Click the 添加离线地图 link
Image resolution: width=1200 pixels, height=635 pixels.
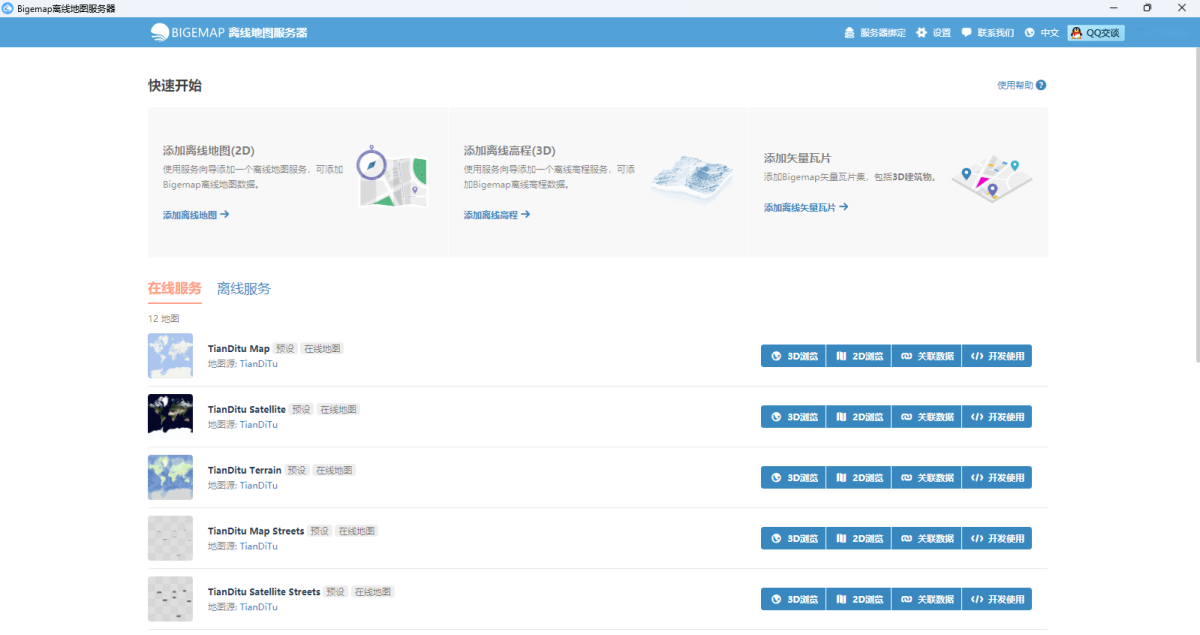click(196, 215)
